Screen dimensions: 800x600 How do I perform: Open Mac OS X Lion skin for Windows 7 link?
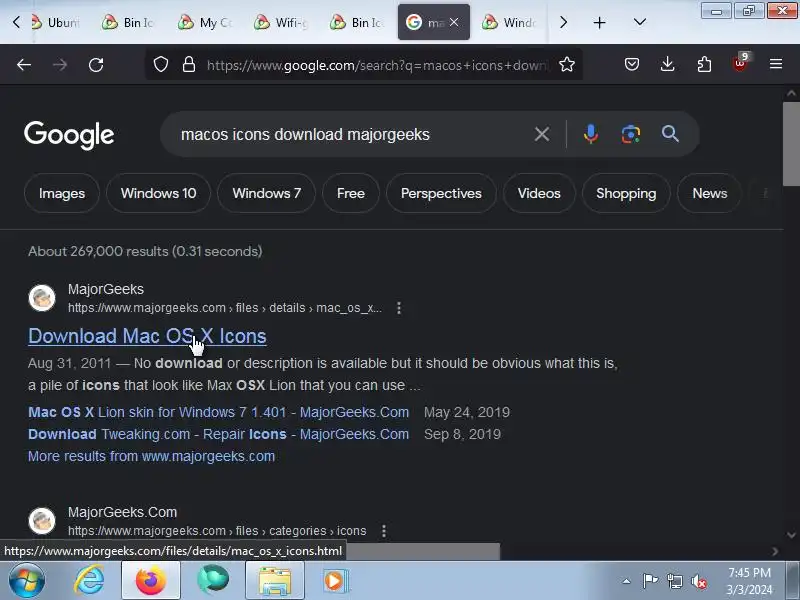tap(218, 412)
